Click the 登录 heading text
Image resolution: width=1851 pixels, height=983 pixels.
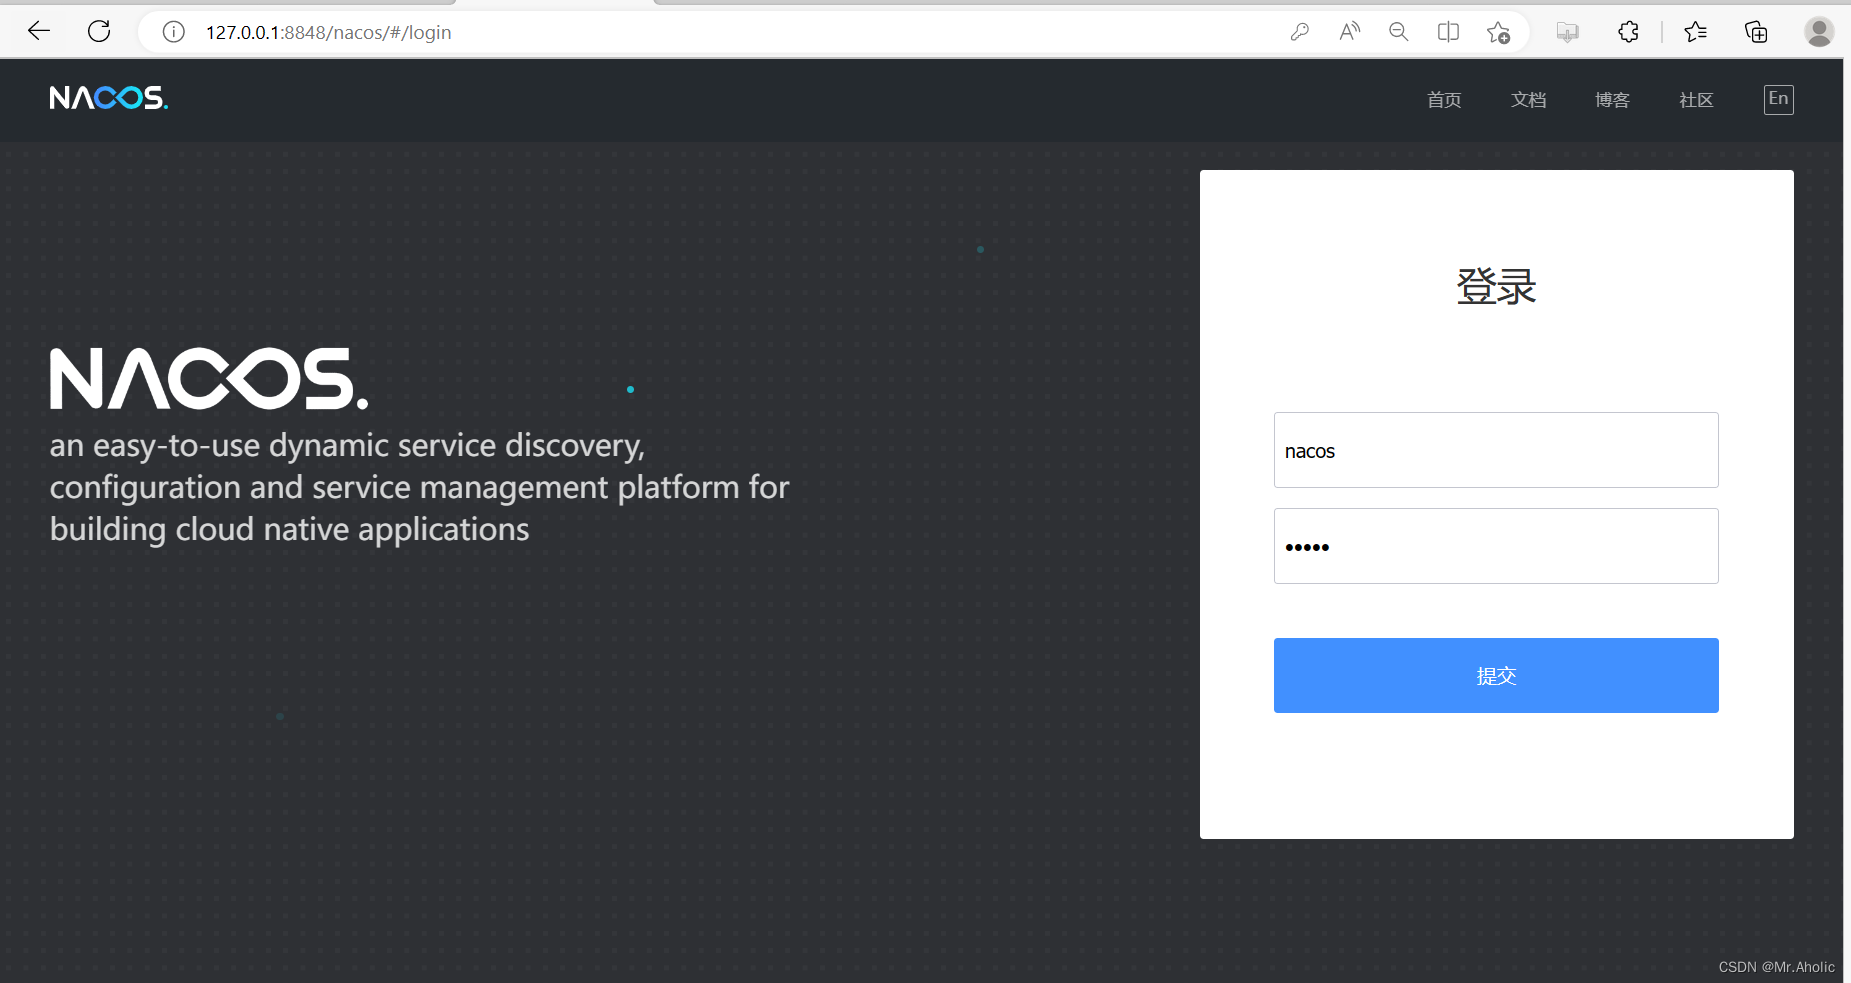pos(1496,287)
